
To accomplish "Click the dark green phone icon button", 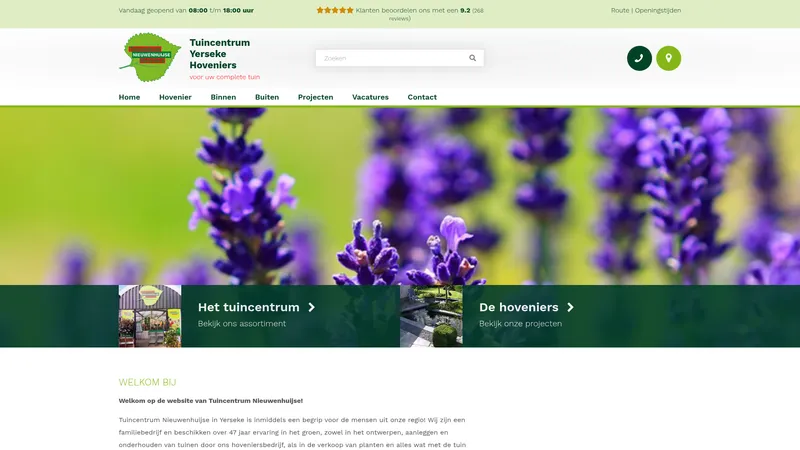I will (639, 58).
